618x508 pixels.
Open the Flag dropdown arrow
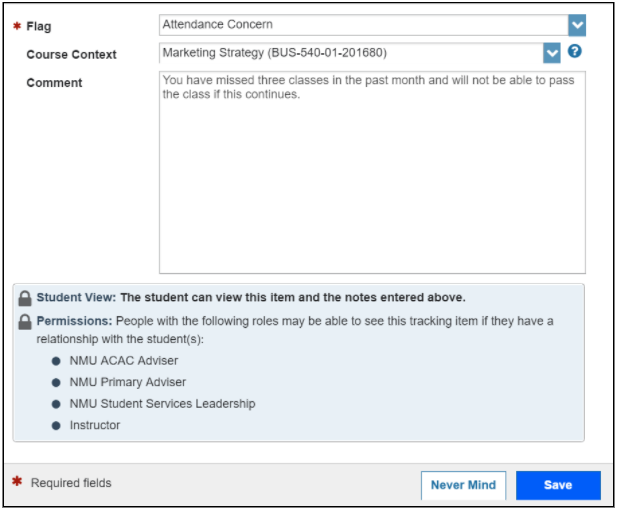(x=576, y=25)
